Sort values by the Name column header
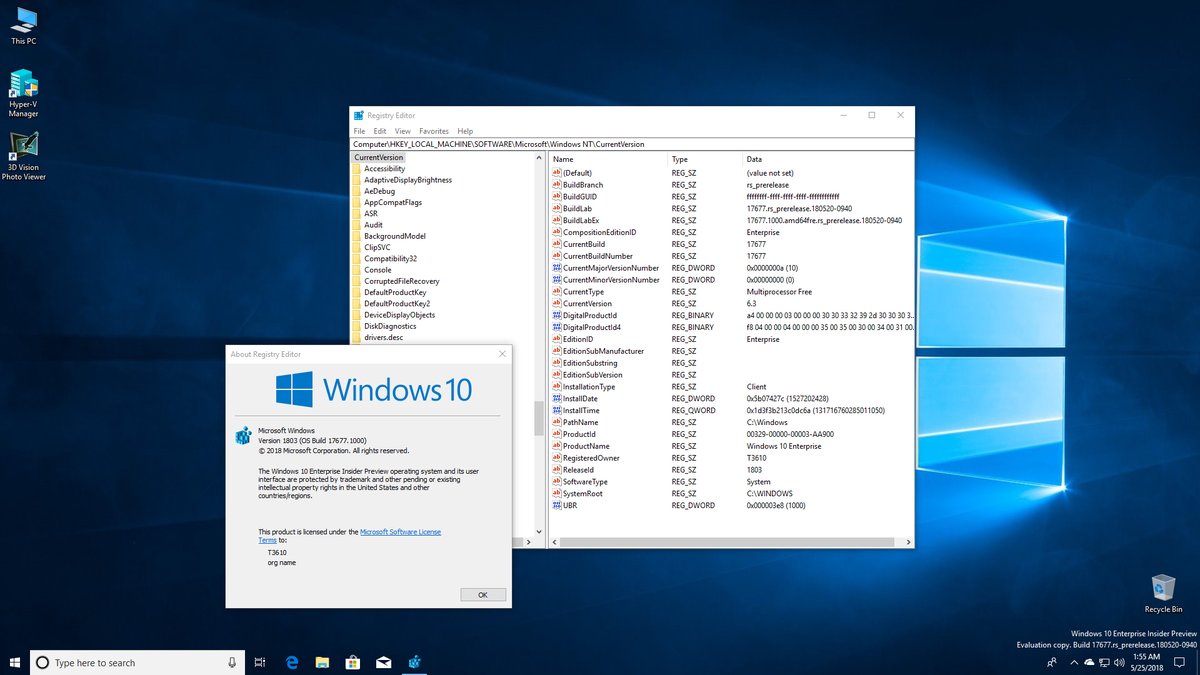1200x675 pixels. point(608,159)
